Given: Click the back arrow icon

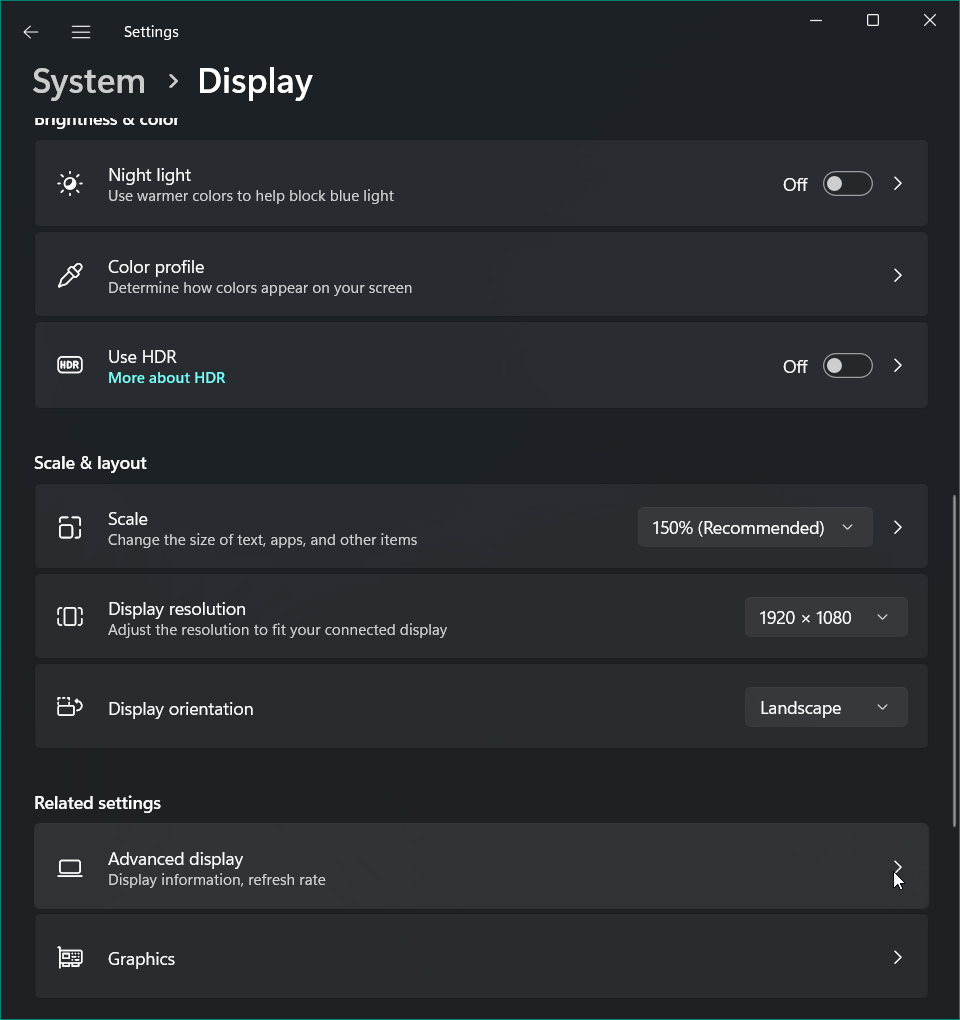Looking at the screenshot, I should (30, 31).
